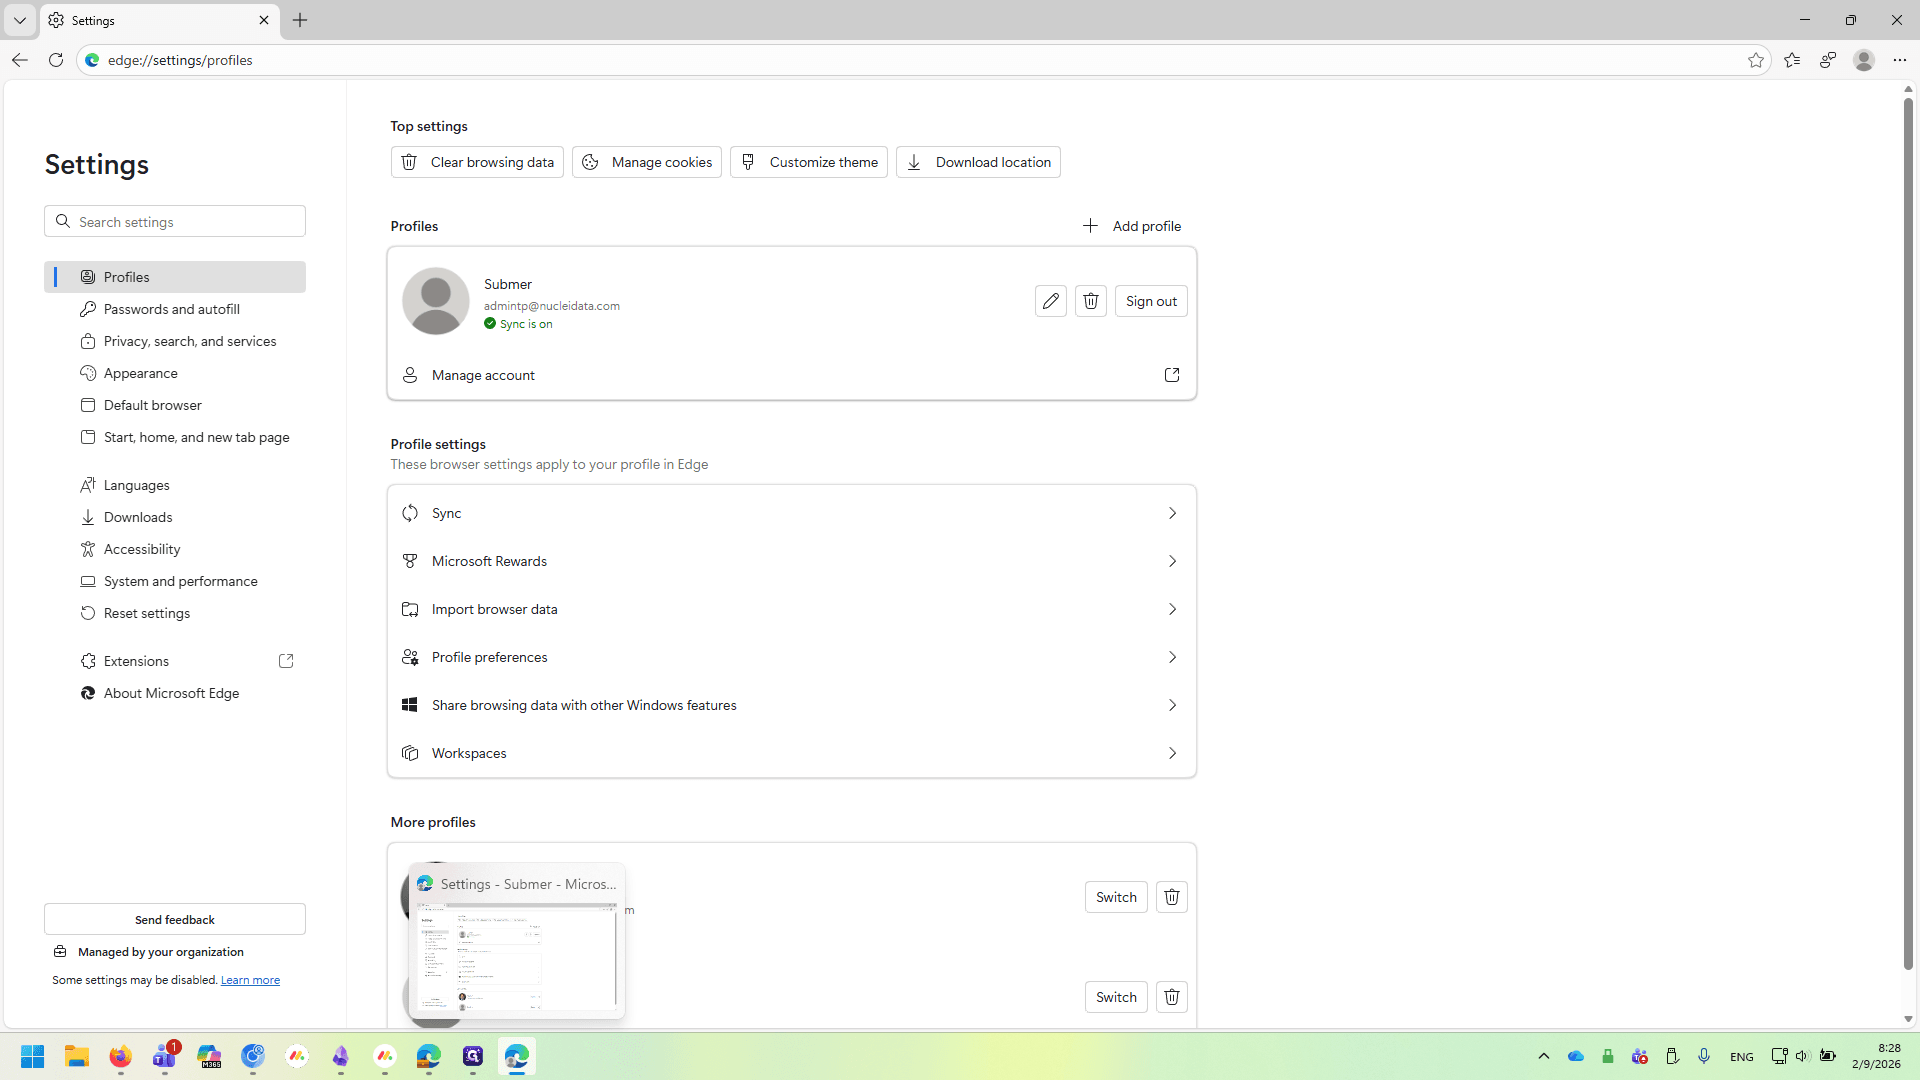Click the plus icon next to Add profile
Screen dimensions: 1920x1080
(x=1090, y=226)
